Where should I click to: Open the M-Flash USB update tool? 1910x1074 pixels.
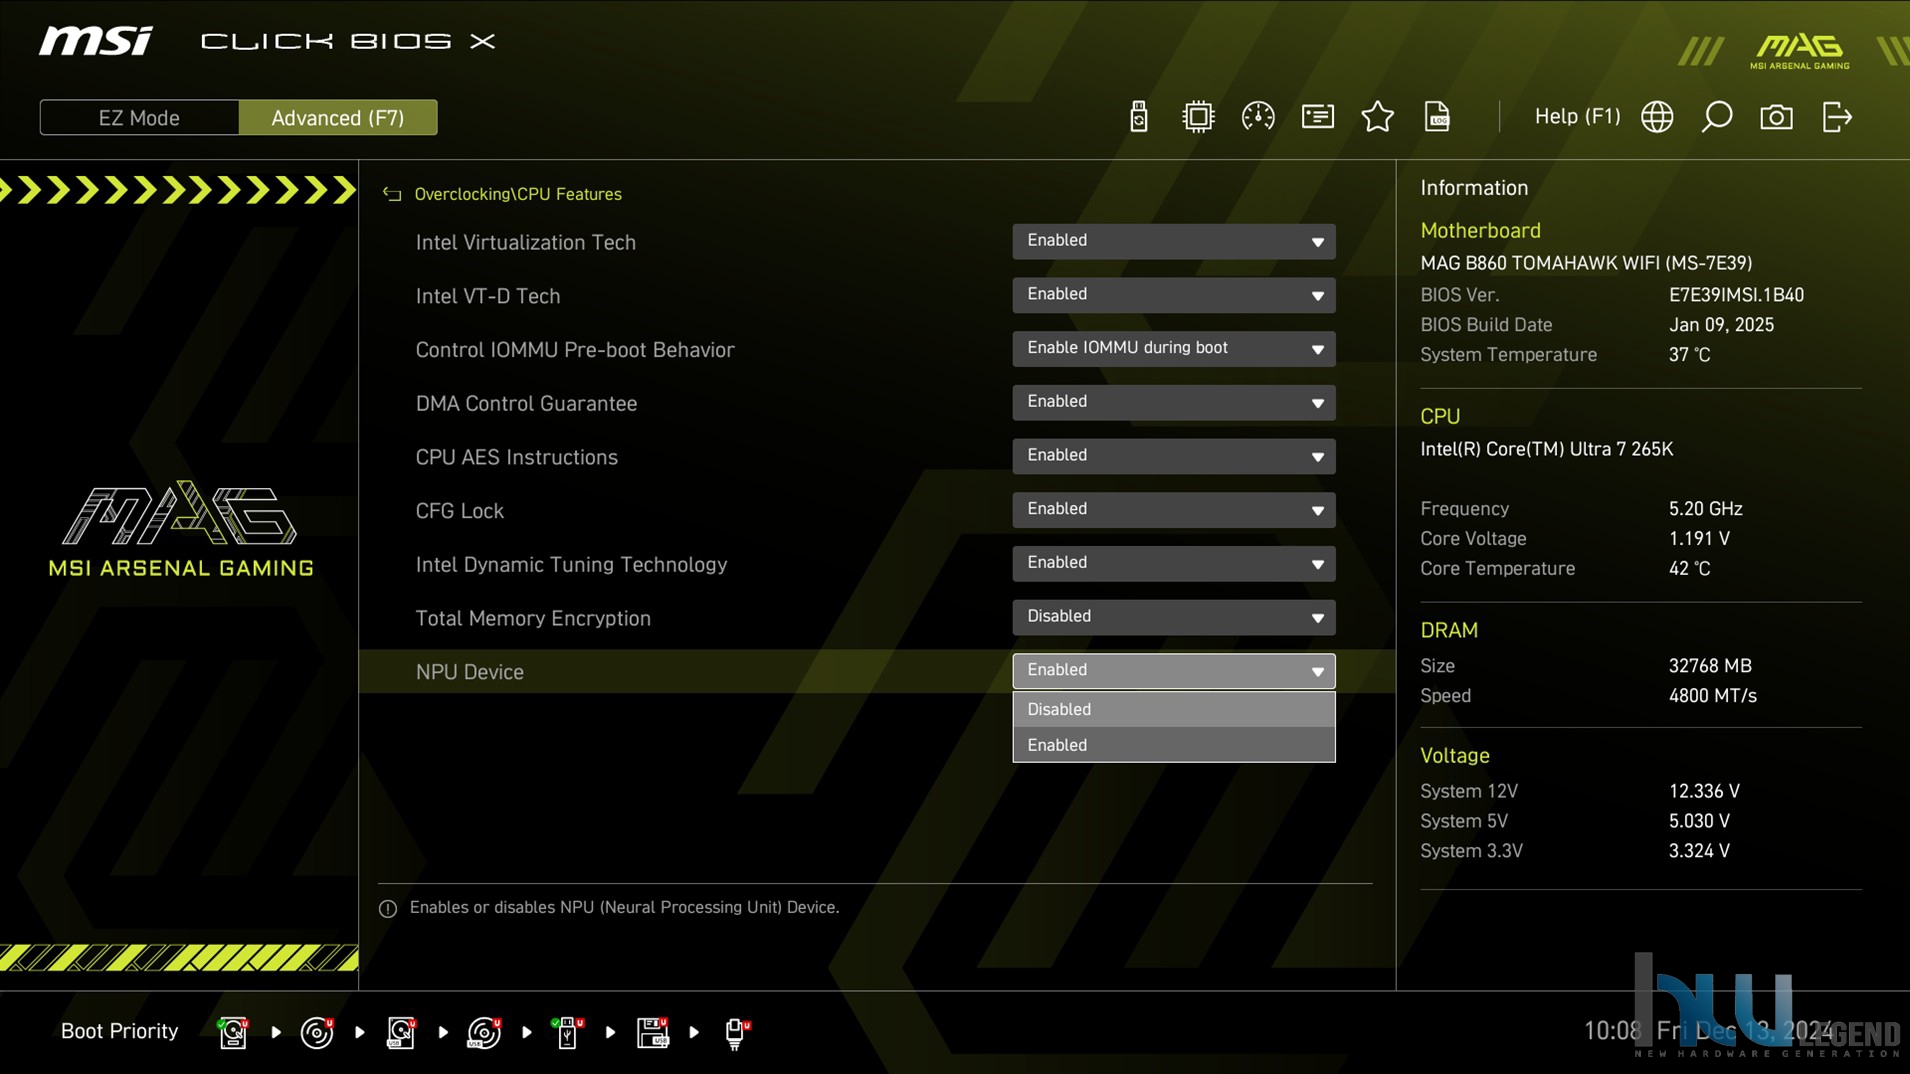pos(1138,117)
